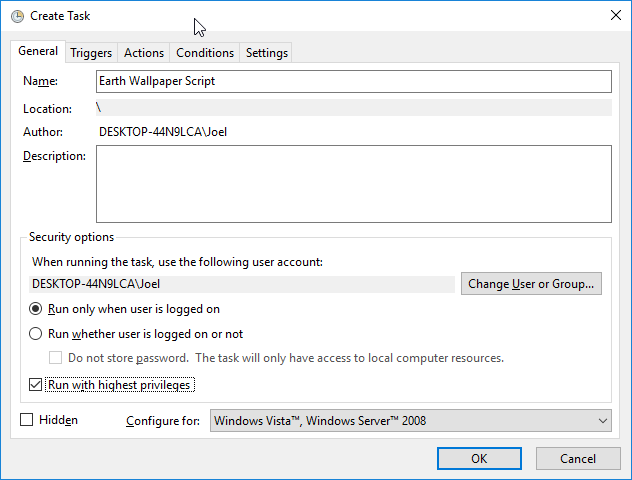632x480 pixels.
Task: Click the user account field under Security options
Action: pyautogui.click(x=243, y=284)
